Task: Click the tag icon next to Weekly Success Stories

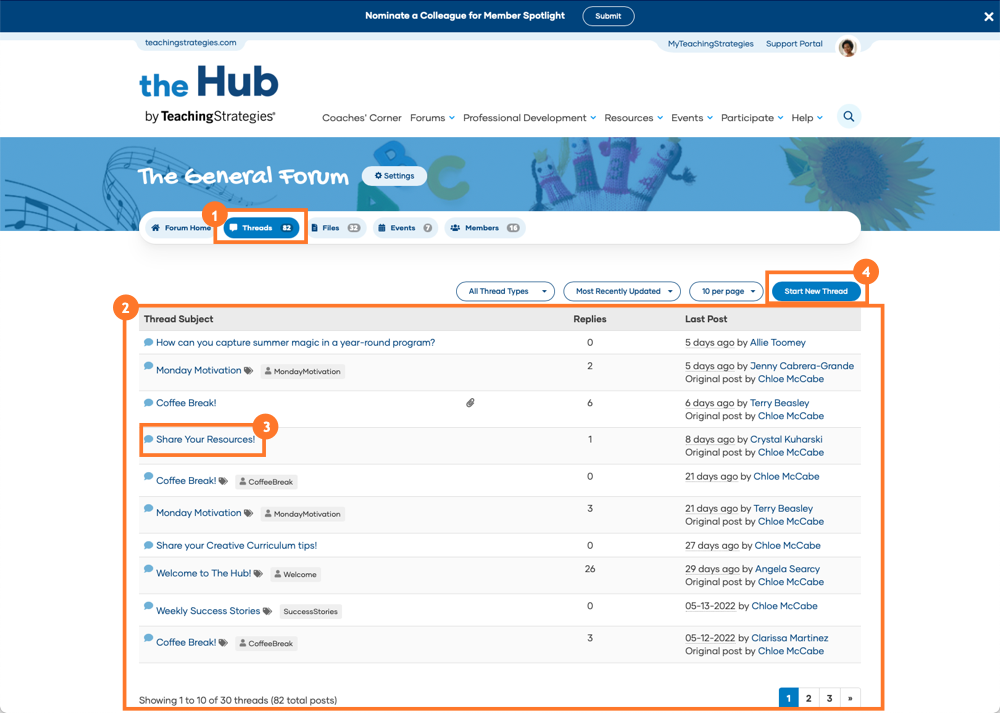Action: click(266, 608)
